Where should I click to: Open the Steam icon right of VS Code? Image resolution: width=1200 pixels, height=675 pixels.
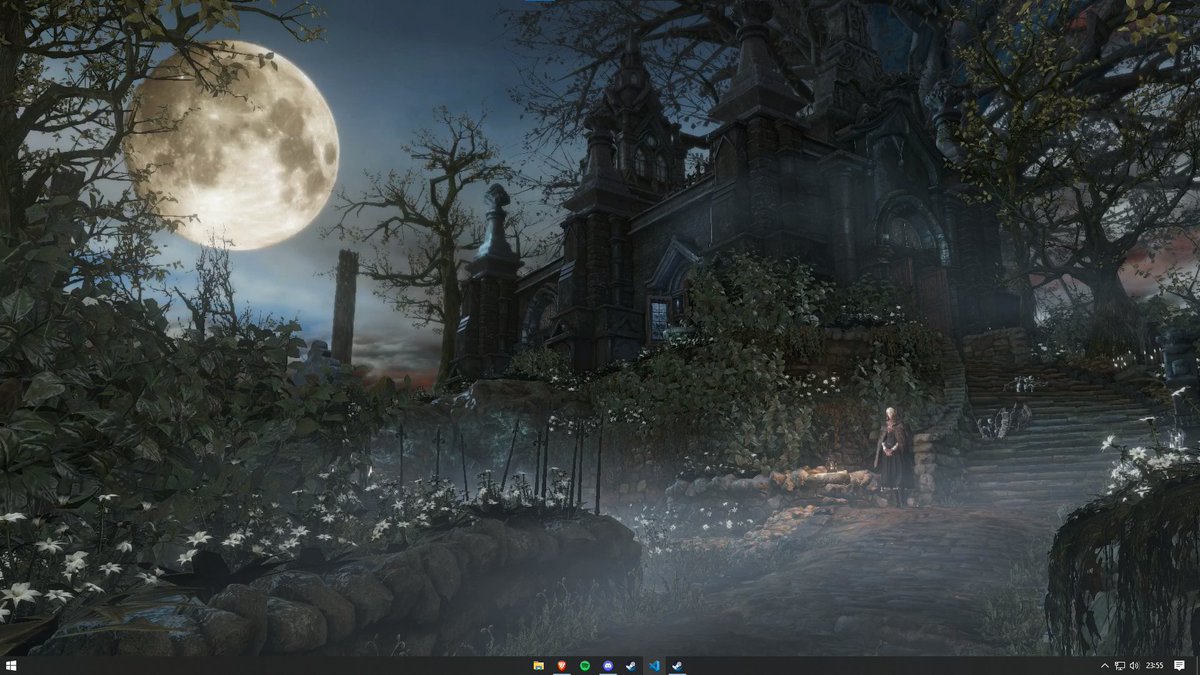coord(677,665)
